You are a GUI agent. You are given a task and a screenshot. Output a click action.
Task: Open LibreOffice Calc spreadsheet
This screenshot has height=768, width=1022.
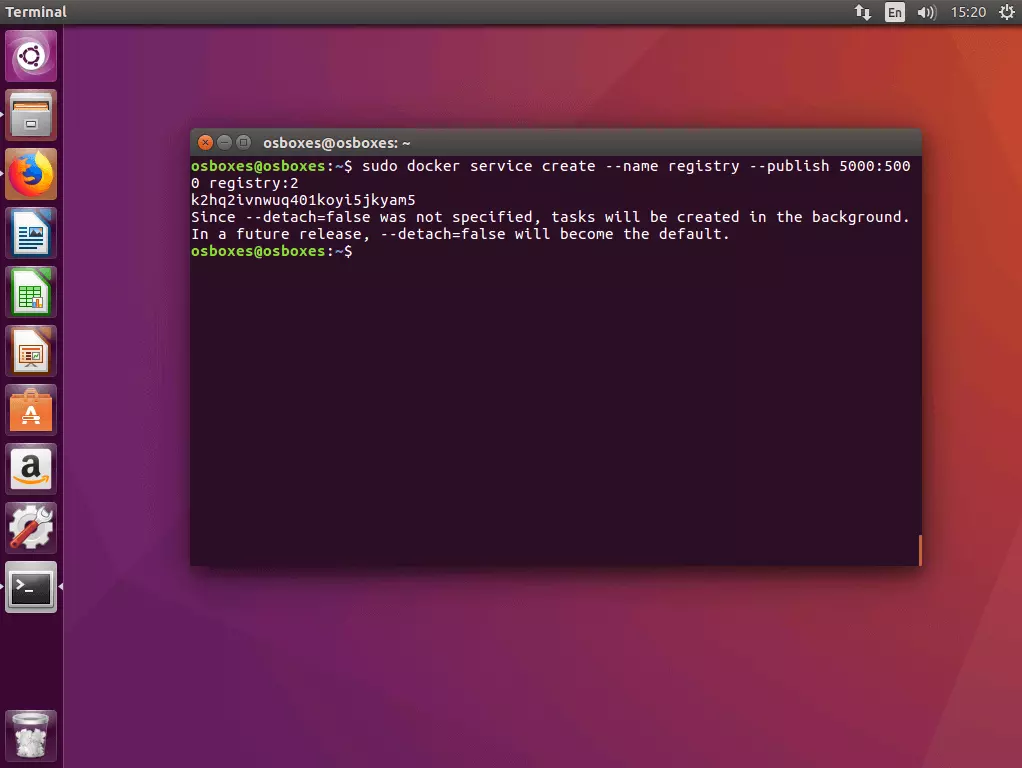pyautogui.click(x=31, y=292)
